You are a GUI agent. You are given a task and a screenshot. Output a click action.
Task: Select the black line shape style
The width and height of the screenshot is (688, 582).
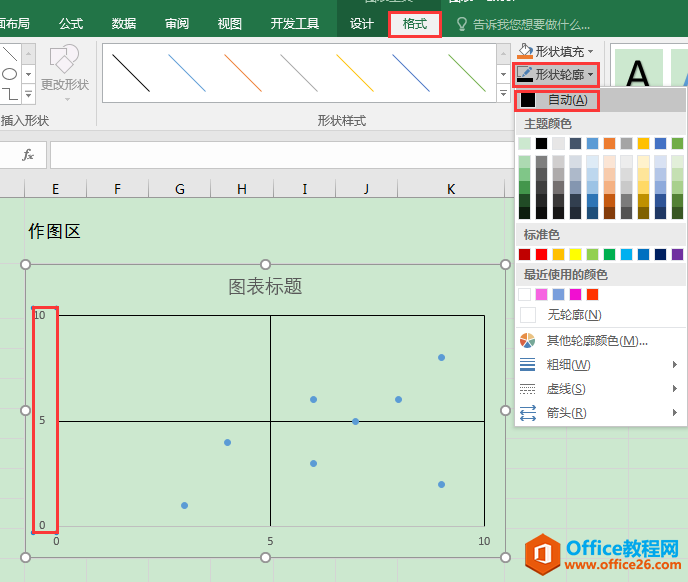pos(131,73)
